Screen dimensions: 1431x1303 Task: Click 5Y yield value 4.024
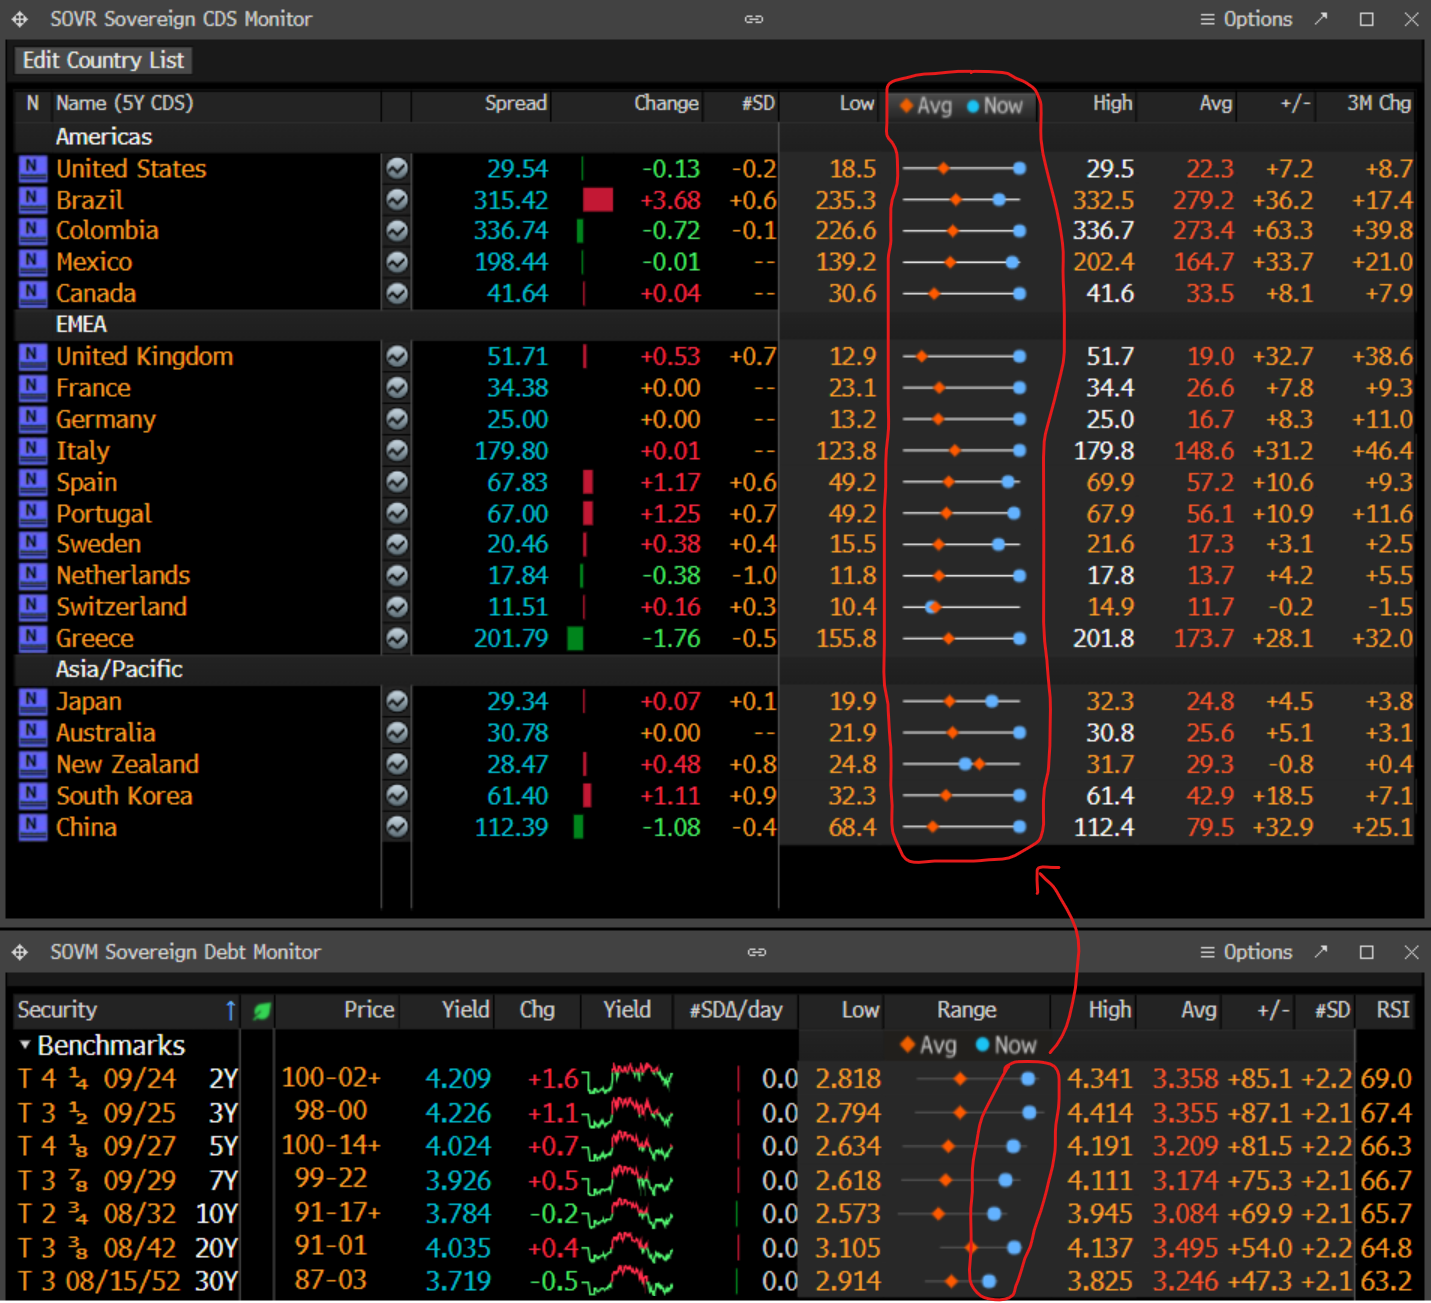458,1146
